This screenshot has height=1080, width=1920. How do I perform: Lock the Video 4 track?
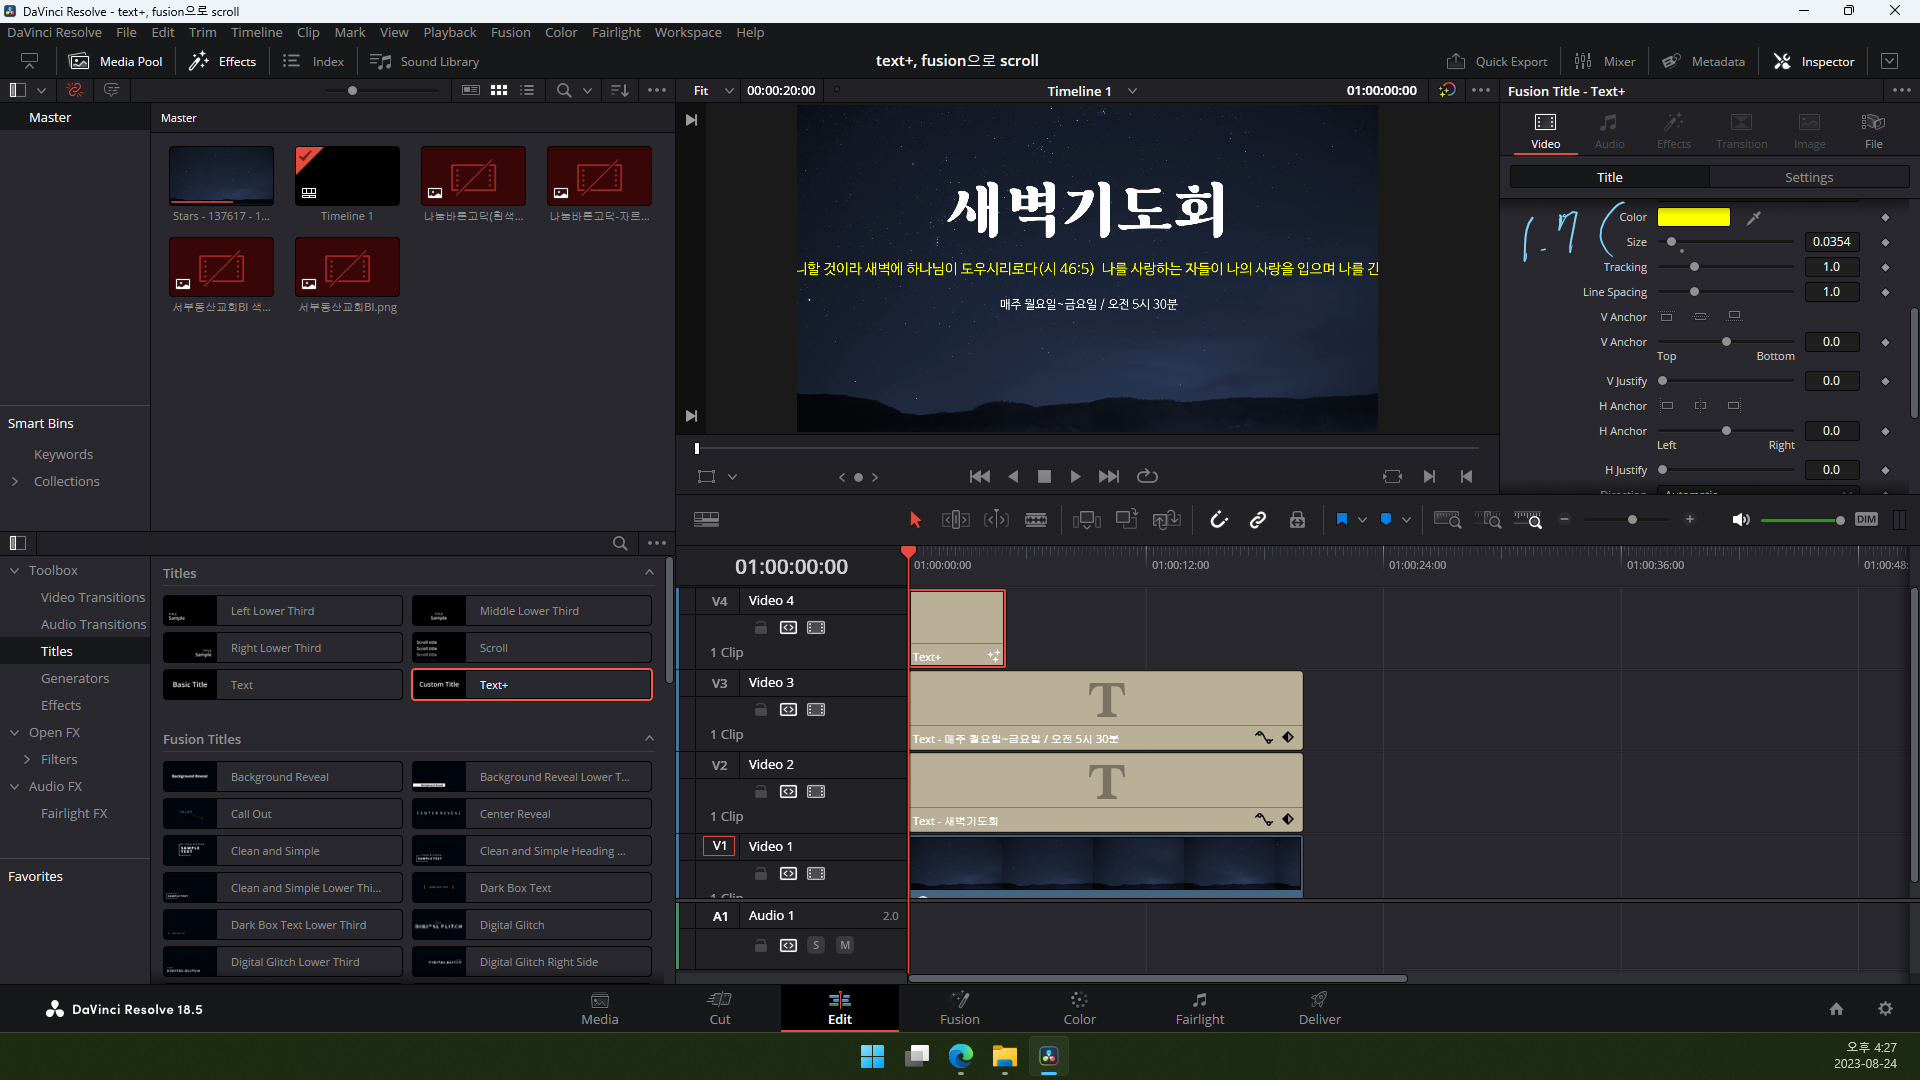pyautogui.click(x=761, y=628)
